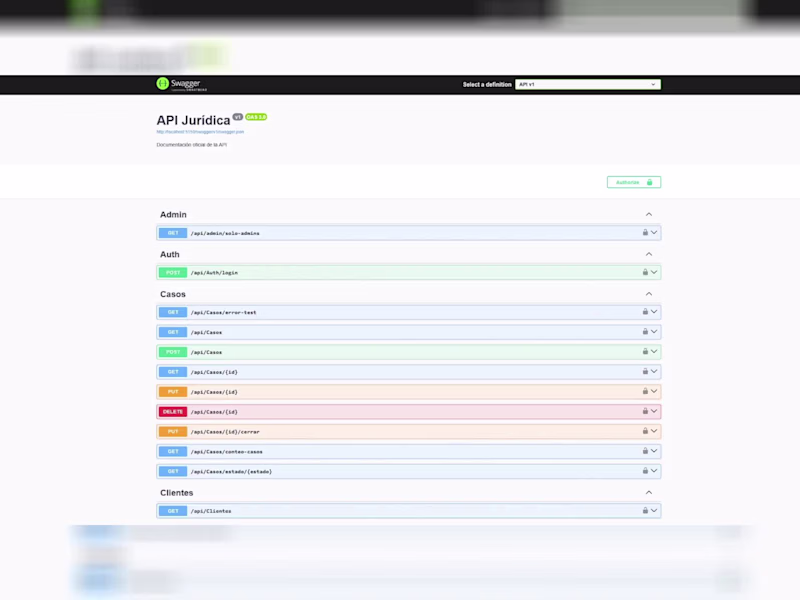Screen dimensions: 800x600
Task: Click the lock icon on /api/Auth/login
Action: coord(645,272)
